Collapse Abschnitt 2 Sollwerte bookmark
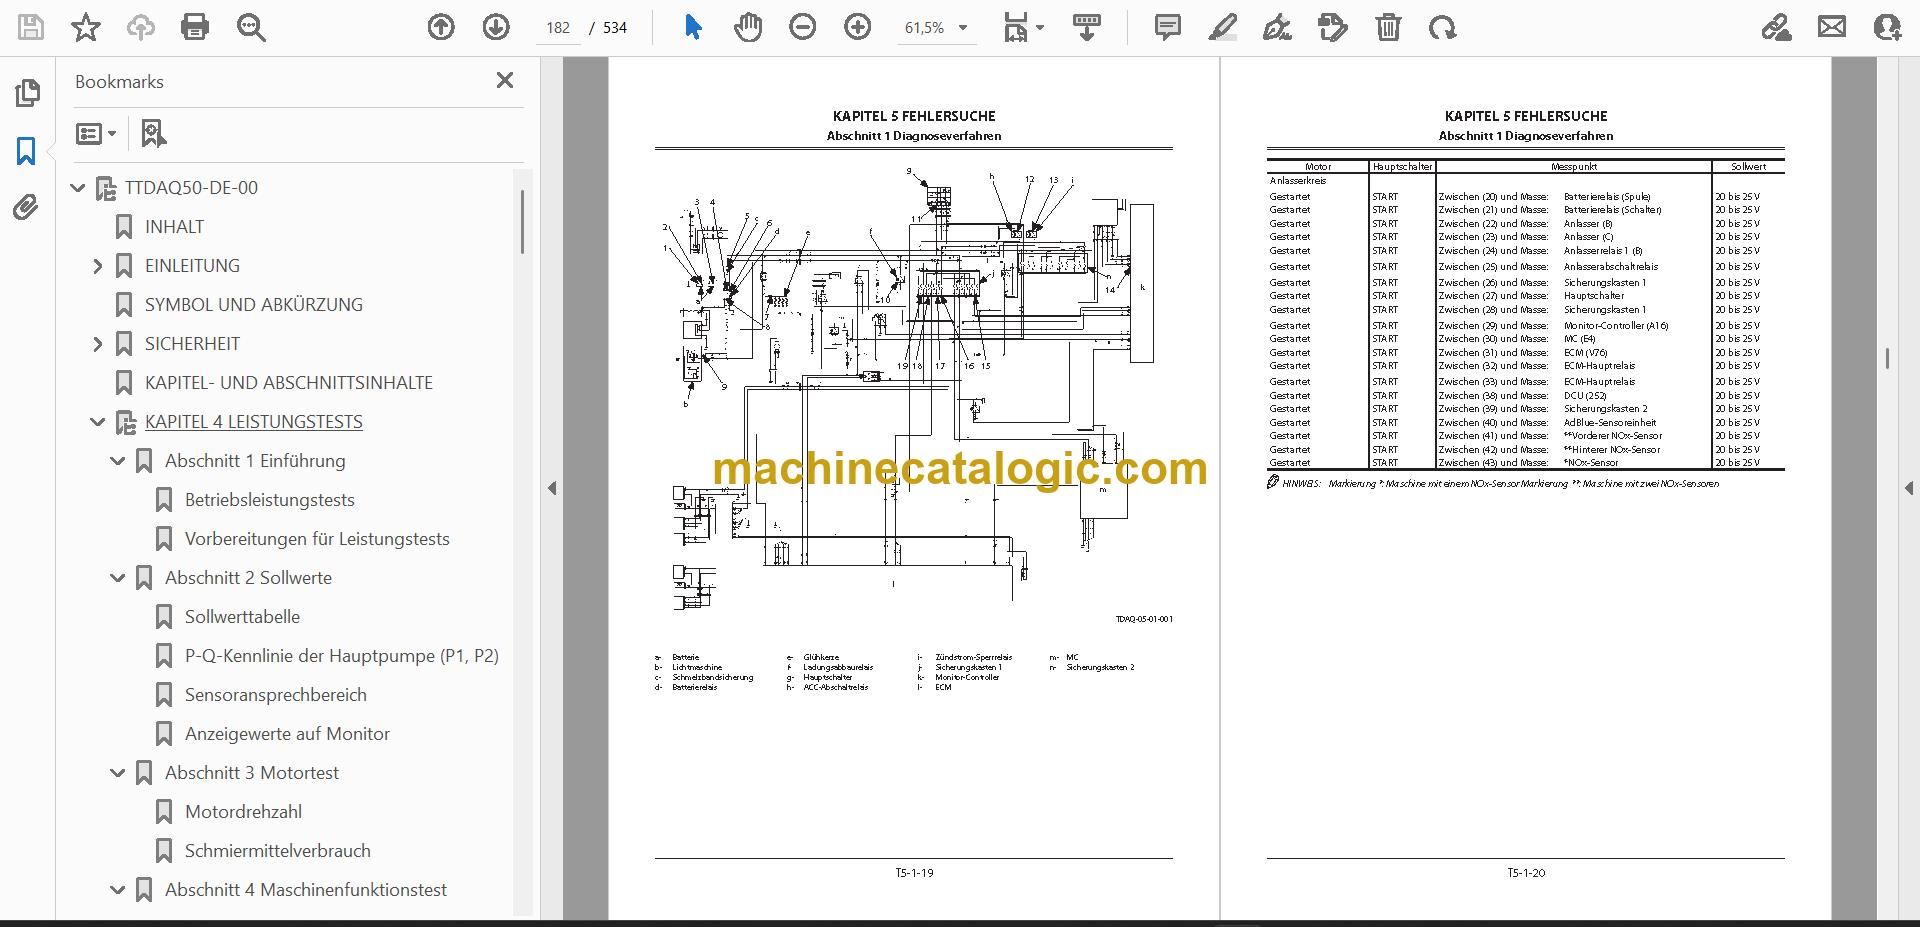This screenshot has width=1920, height=927. tap(117, 578)
